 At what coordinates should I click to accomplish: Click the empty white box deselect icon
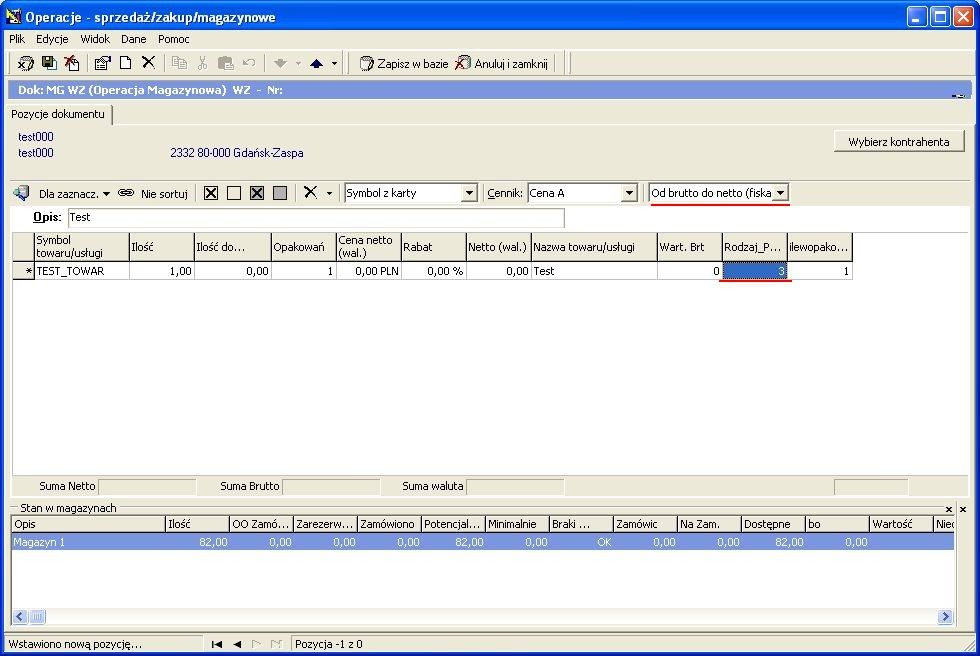234,193
